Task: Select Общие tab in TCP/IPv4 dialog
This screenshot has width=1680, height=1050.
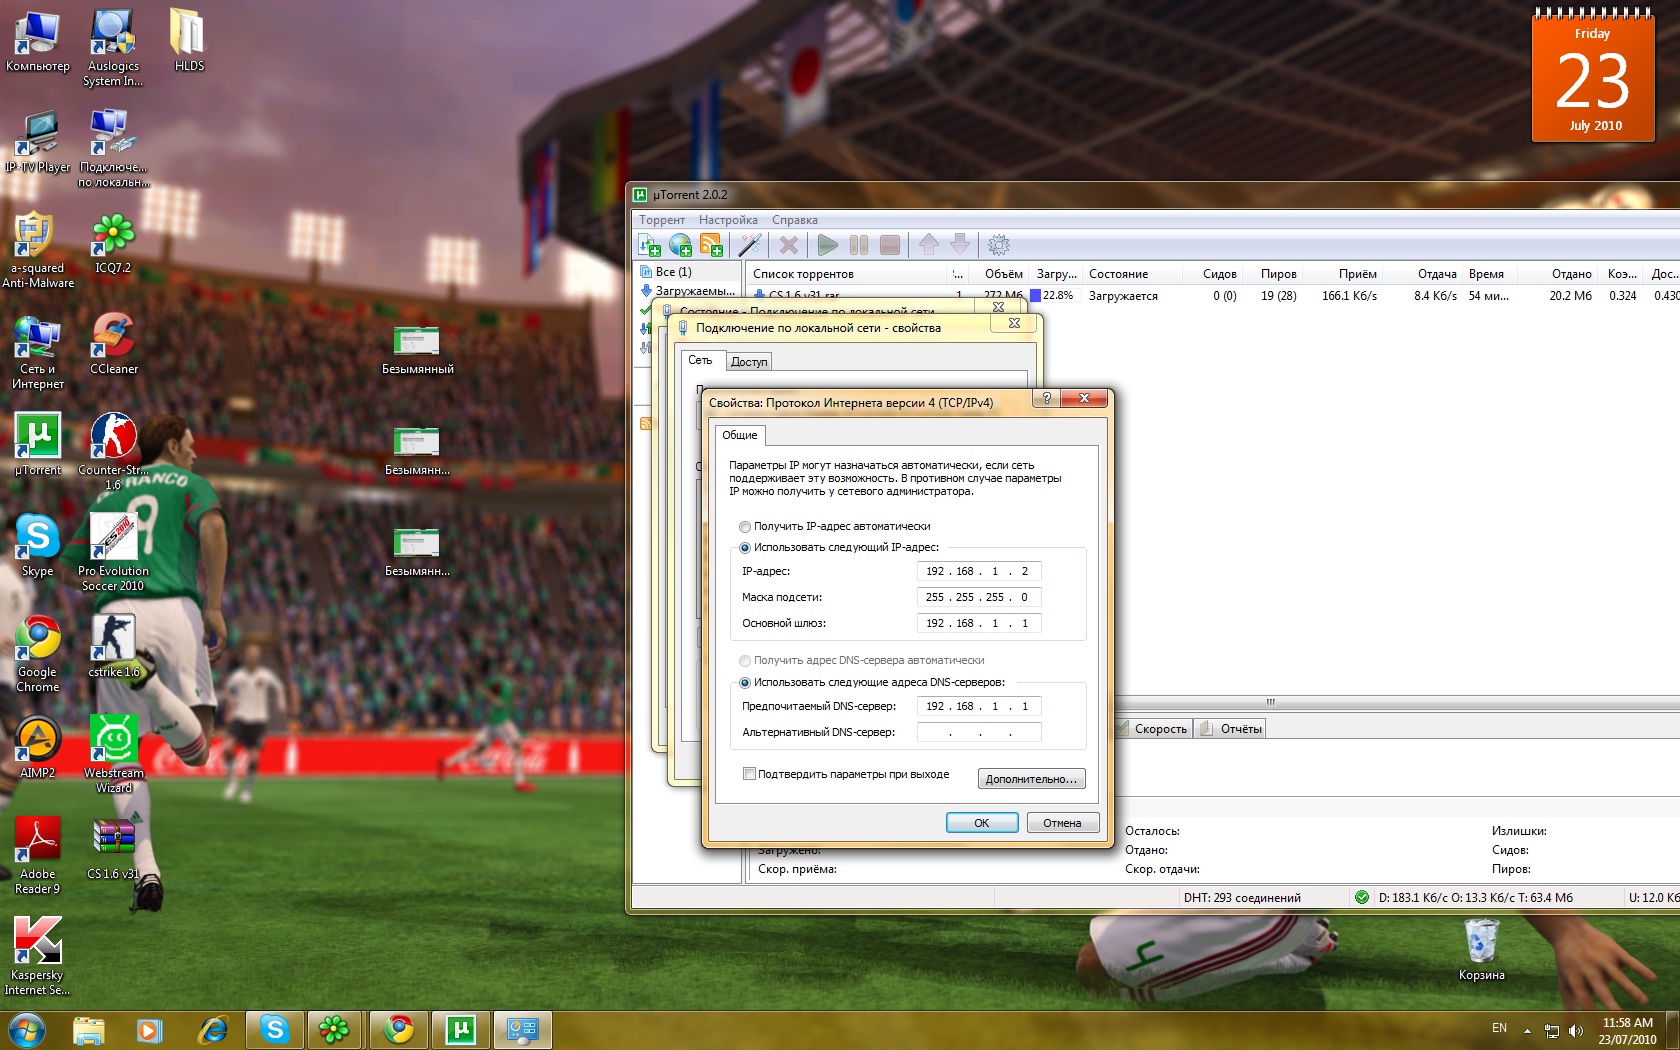Action: pyautogui.click(x=740, y=435)
